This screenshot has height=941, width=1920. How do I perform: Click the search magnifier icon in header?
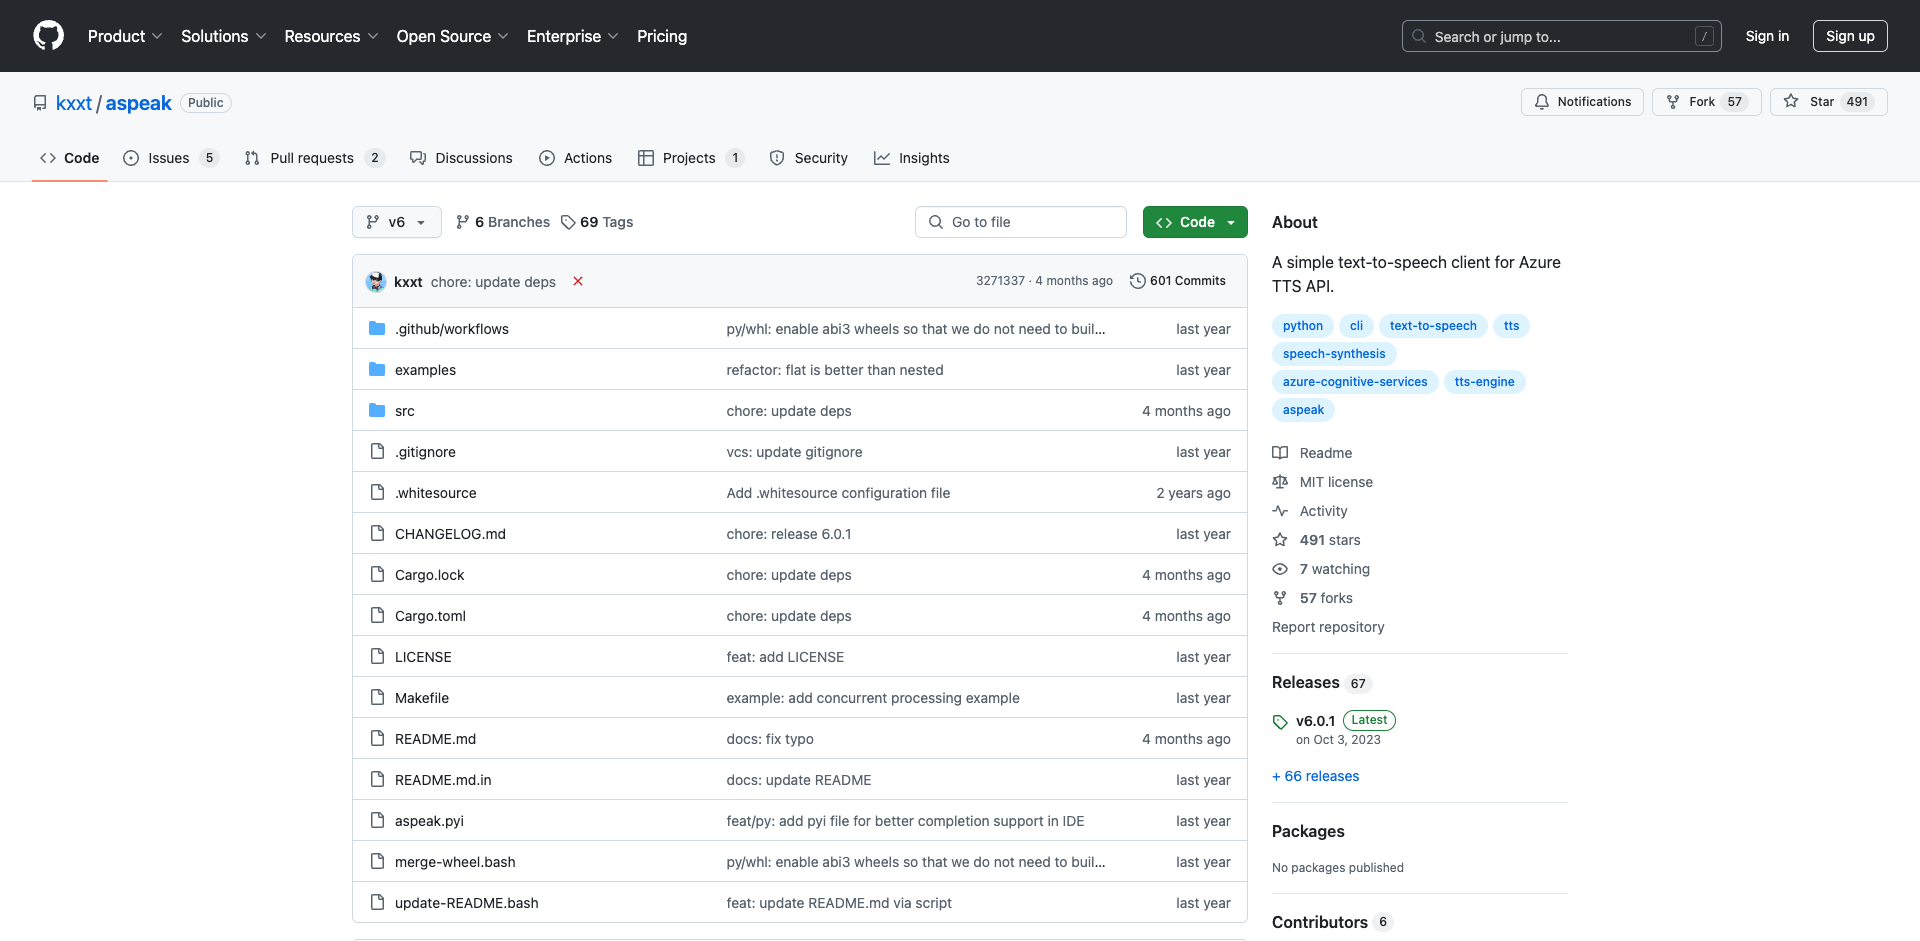[x=1419, y=36]
